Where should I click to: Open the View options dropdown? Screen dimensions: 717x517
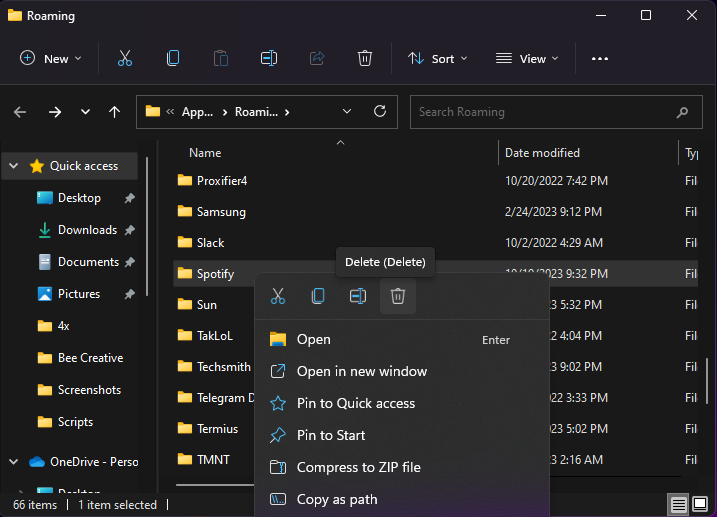tap(527, 59)
